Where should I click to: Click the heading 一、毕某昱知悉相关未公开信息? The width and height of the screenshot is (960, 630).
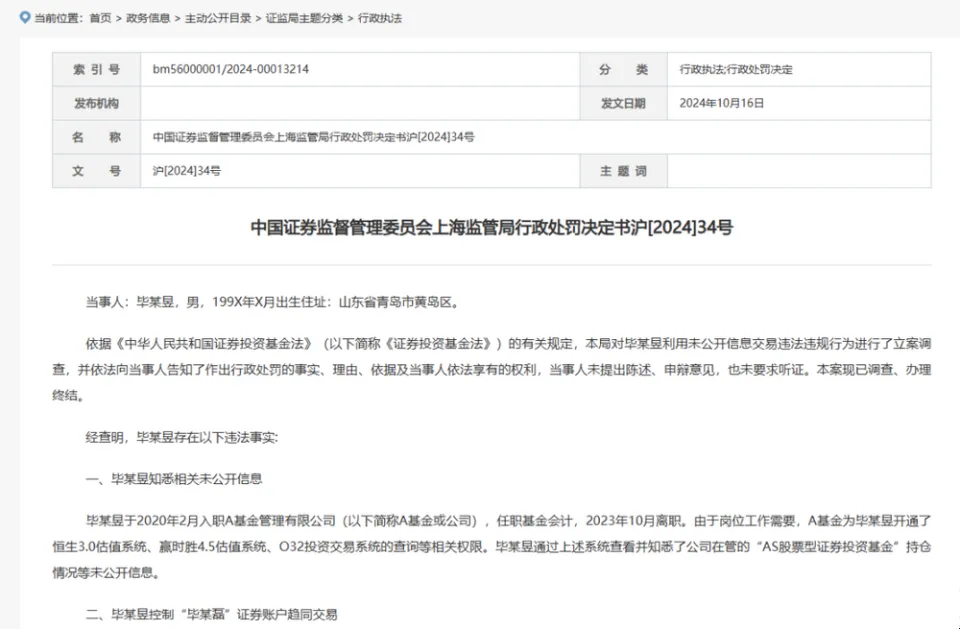pos(174,479)
